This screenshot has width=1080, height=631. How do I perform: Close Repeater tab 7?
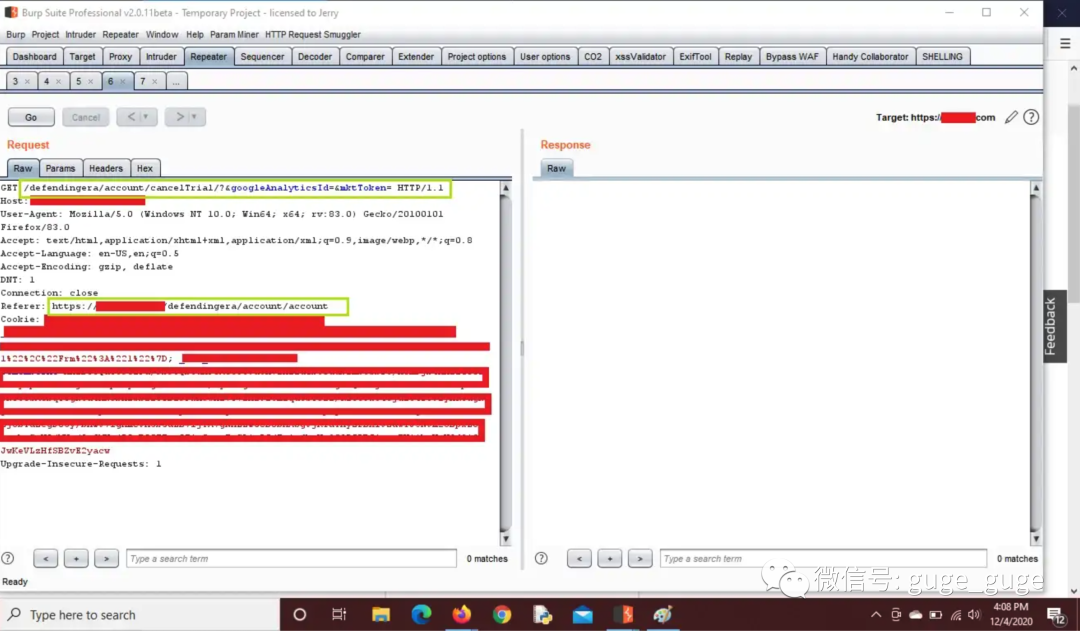pos(154,81)
